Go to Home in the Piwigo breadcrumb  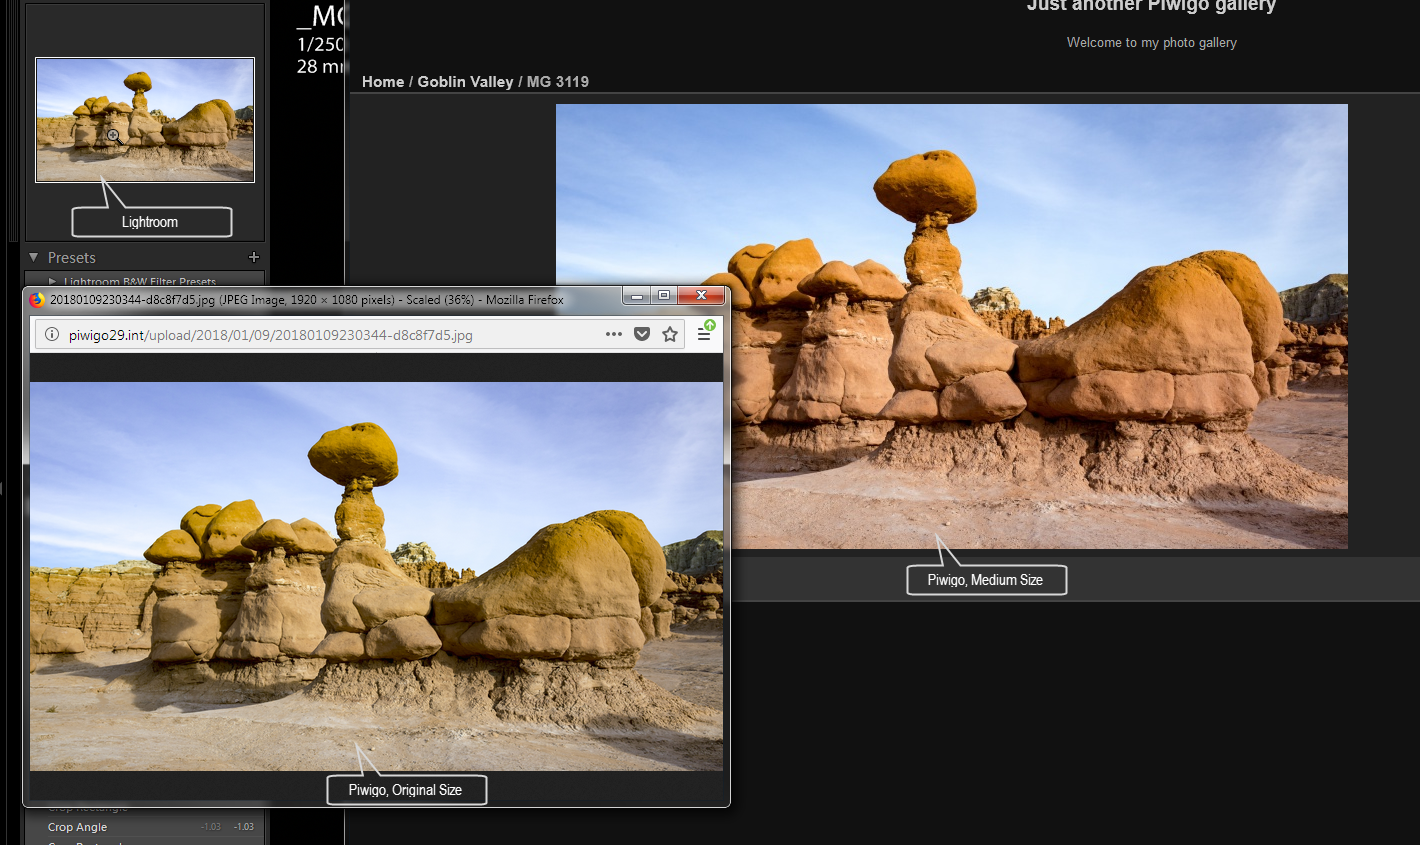point(383,82)
